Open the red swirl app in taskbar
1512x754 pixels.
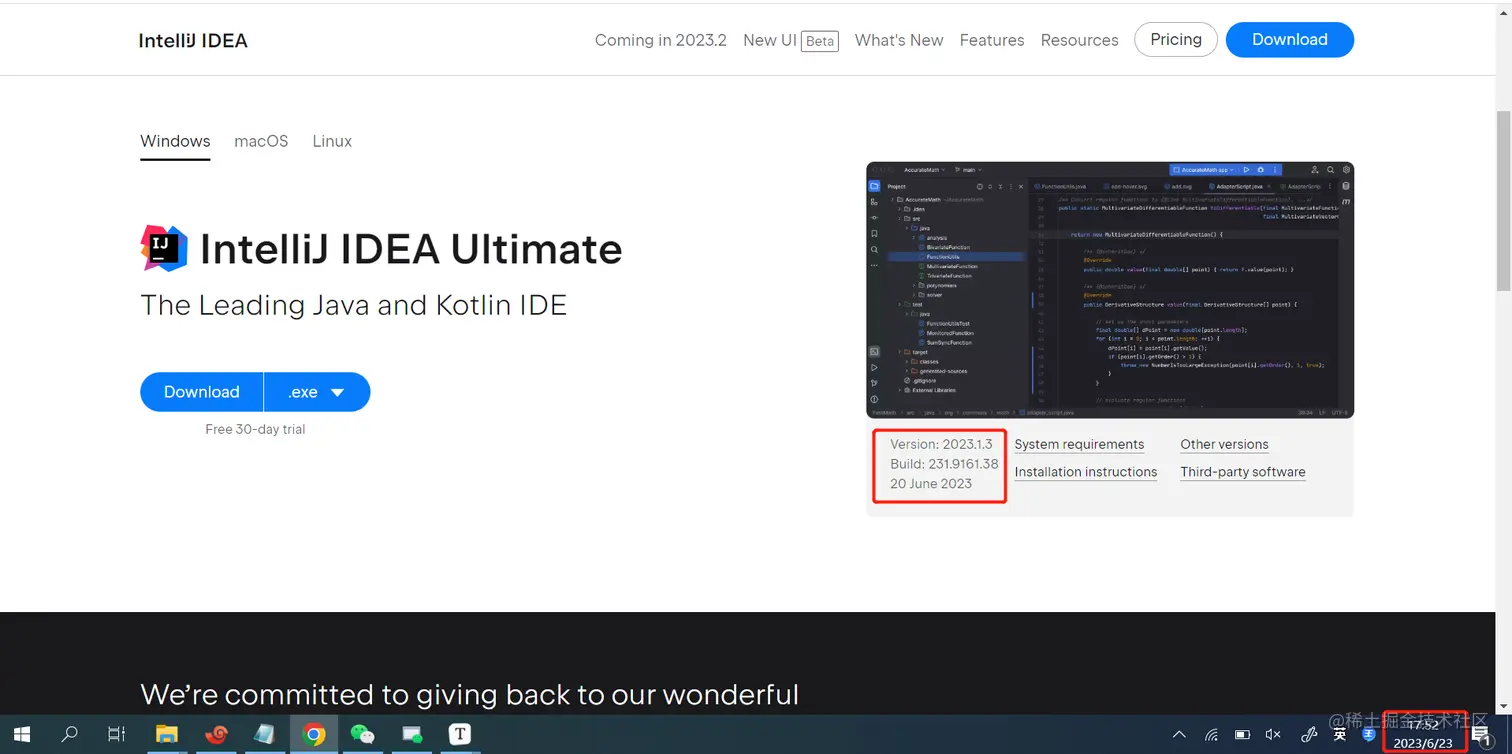pos(216,735)
